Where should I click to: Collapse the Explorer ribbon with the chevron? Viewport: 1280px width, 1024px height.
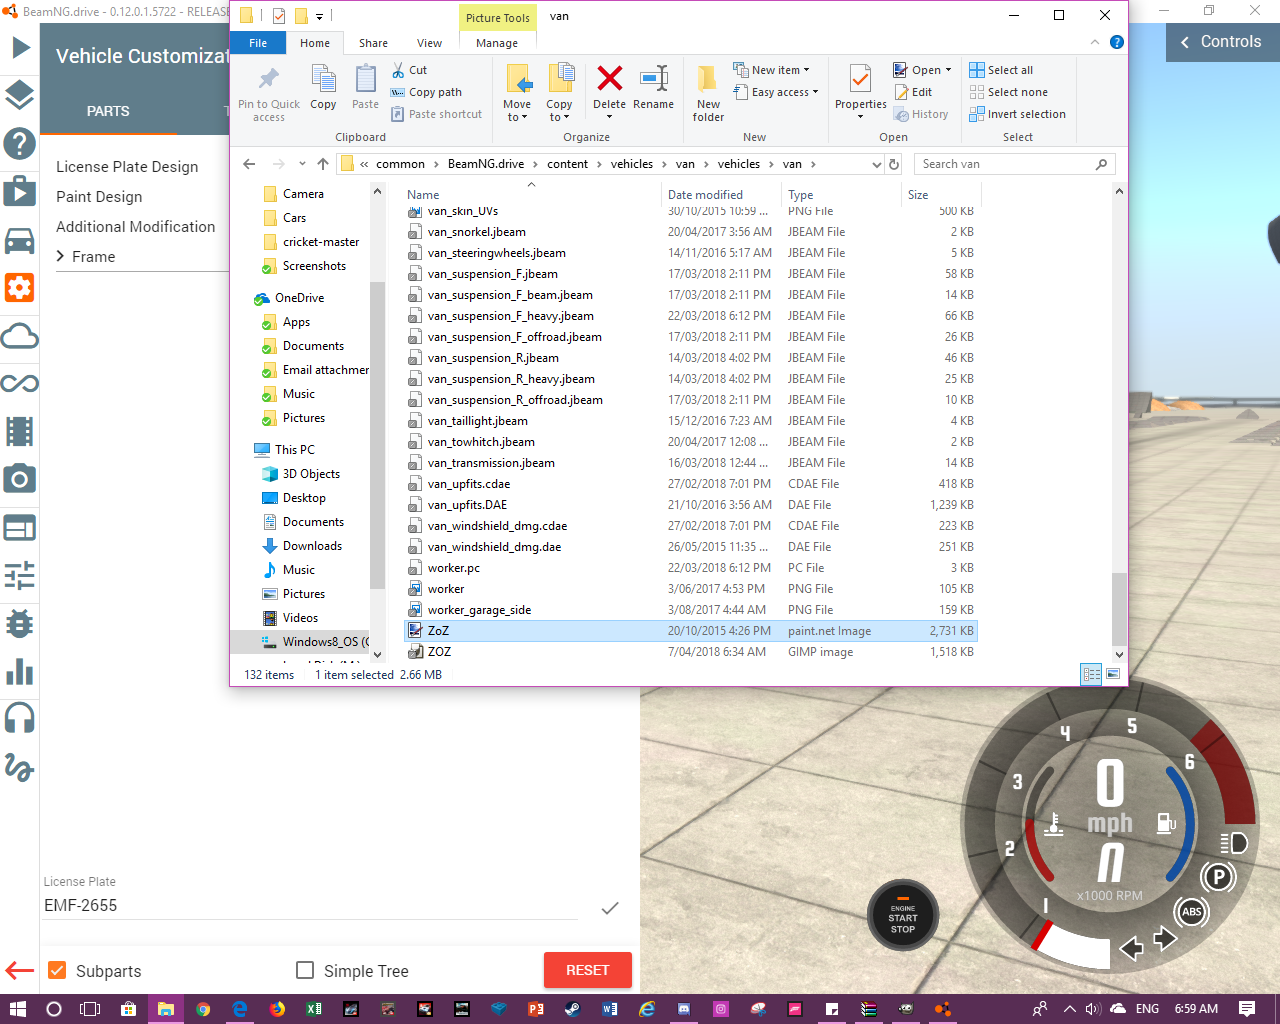pos(1095,42)
